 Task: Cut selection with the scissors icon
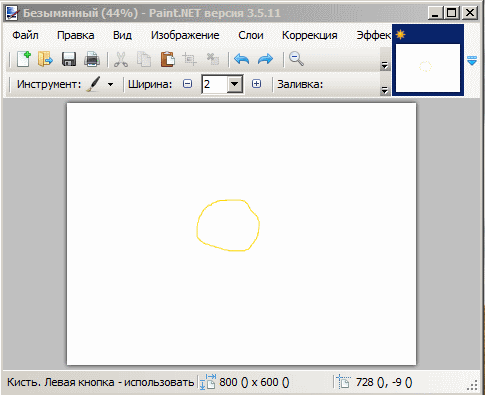pos(121,59)
